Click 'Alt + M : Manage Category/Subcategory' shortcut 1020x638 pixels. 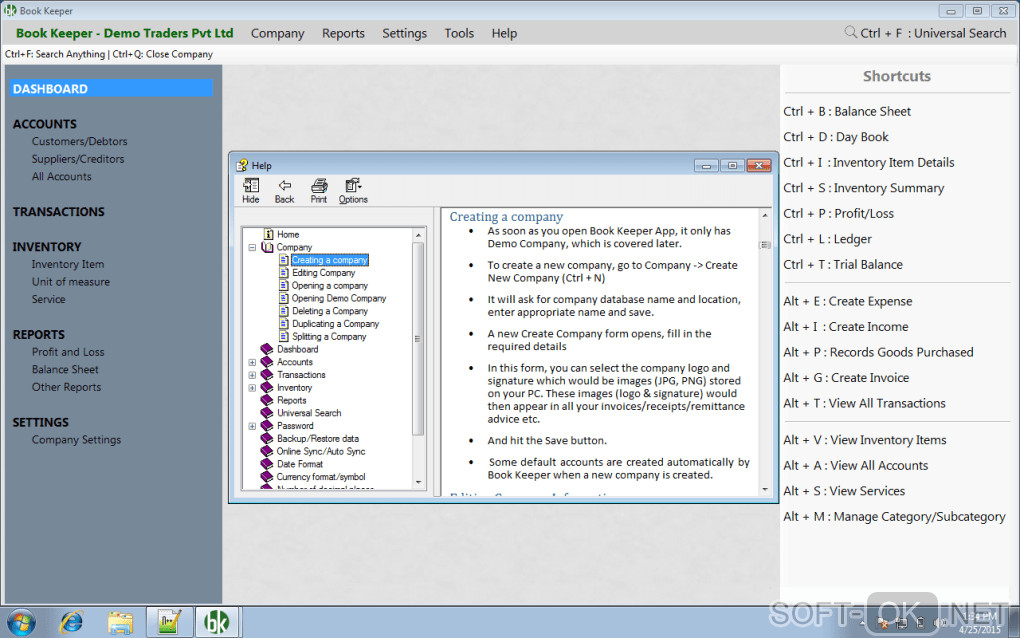(894, 516)
